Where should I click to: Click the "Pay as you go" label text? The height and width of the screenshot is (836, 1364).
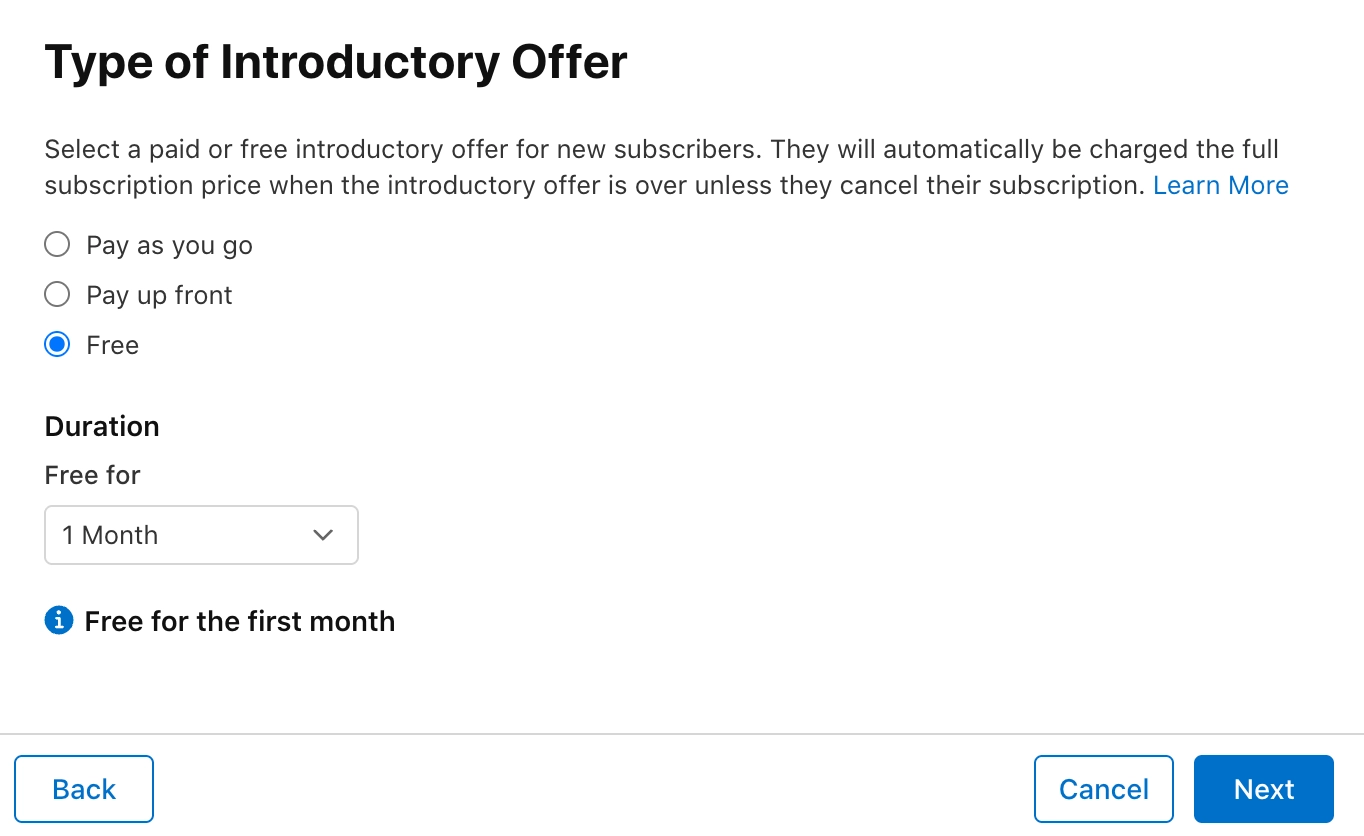coord(169,245)
